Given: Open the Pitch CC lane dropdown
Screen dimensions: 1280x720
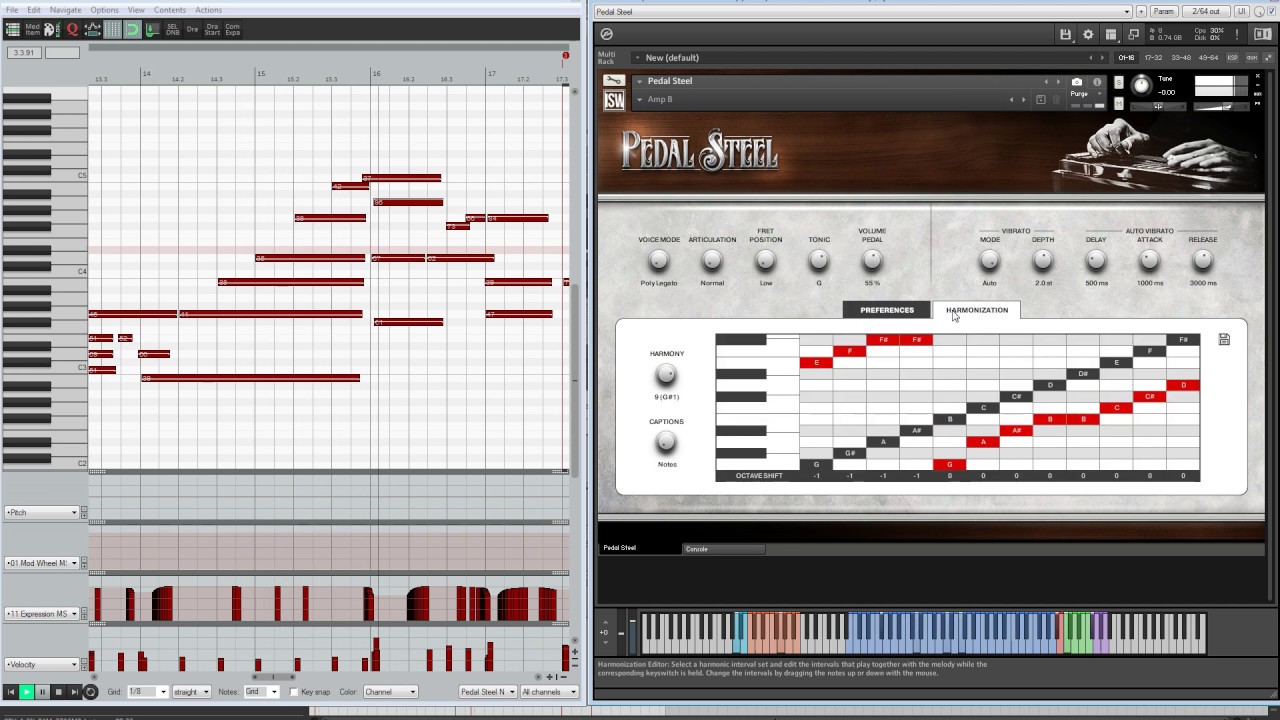Looking at the screenshot, I should click(42, 512).
